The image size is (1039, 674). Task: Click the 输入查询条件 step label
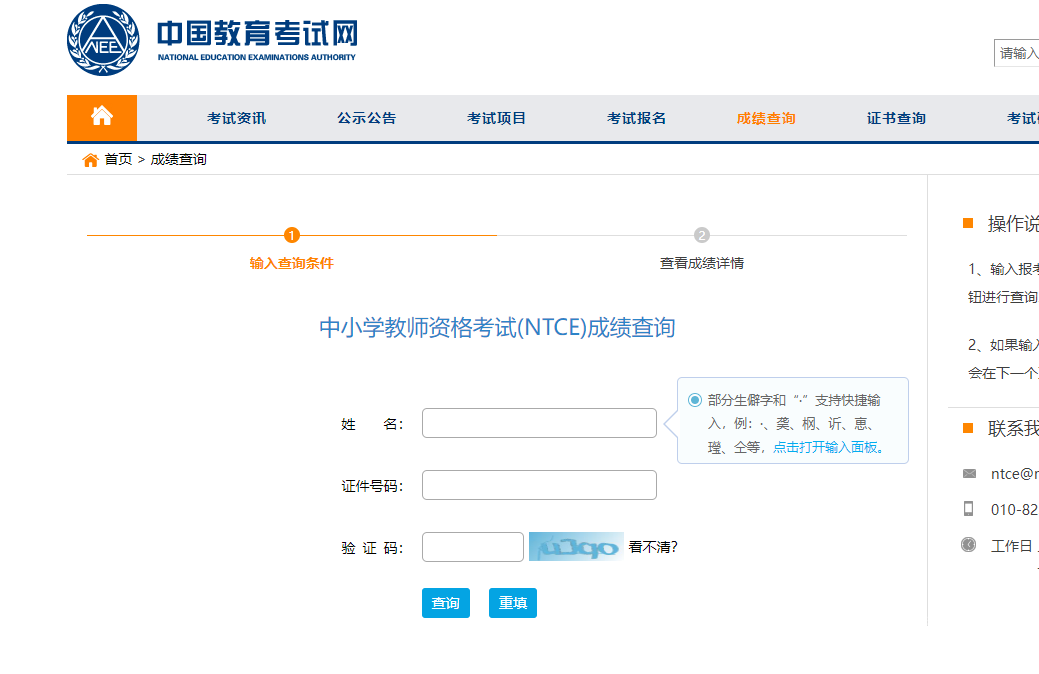click(x=292, y=263)
